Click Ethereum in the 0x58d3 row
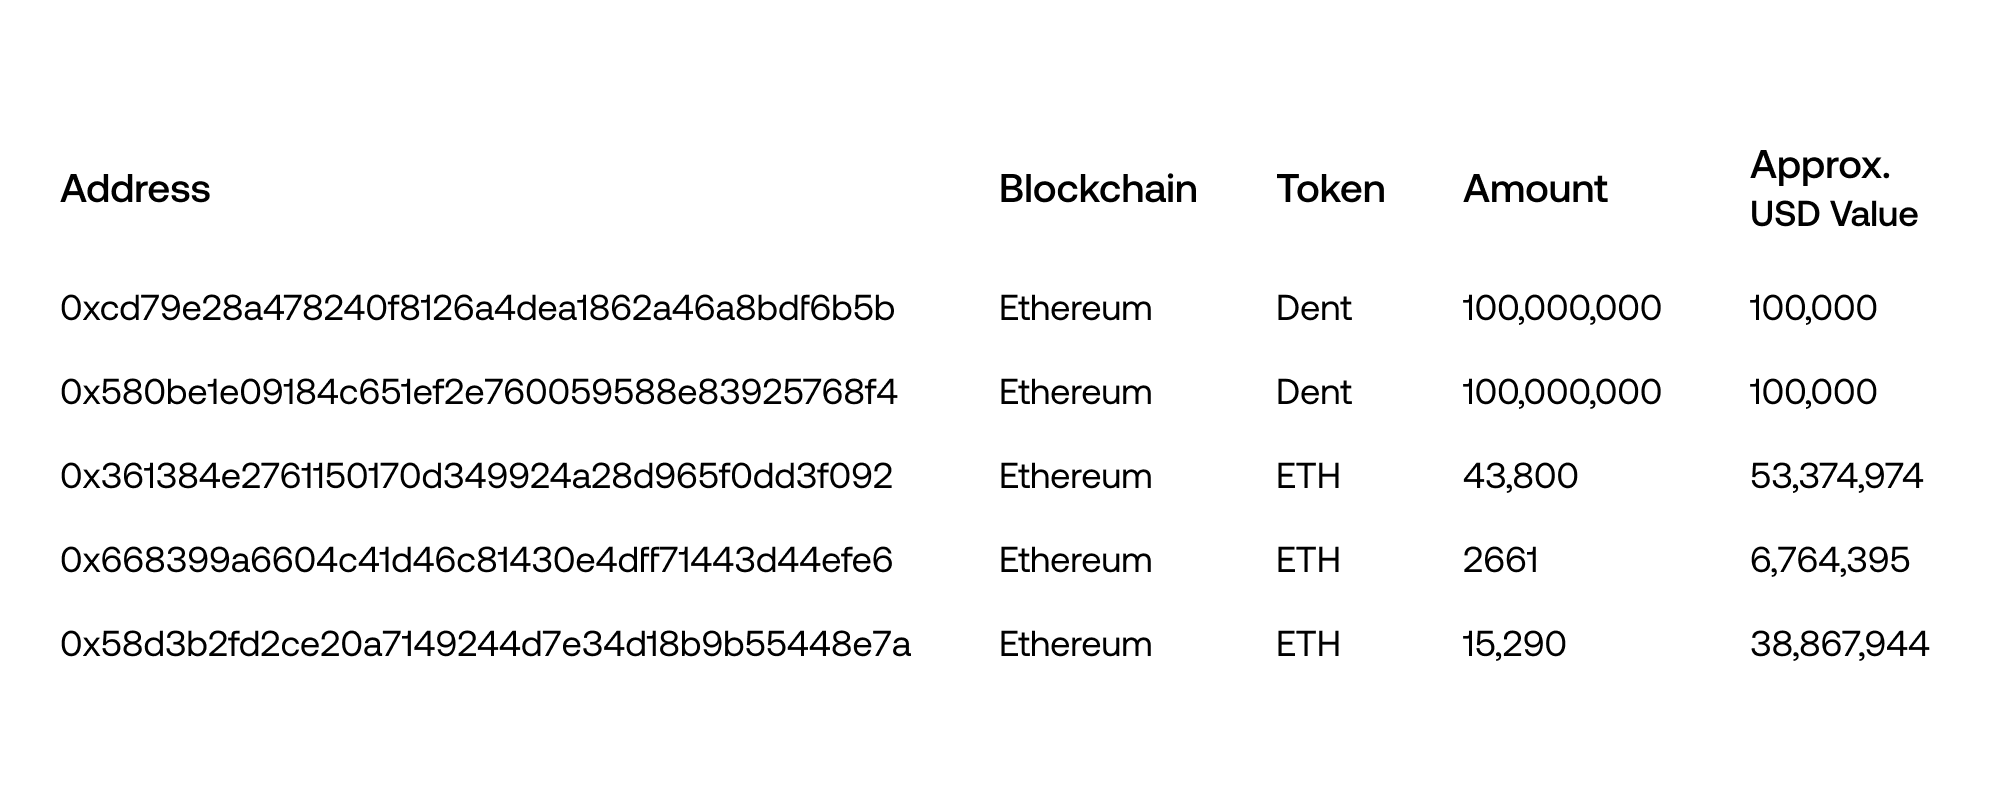This screenshot has height=802, width=2000. pyautogui.click(x=1075, y=644)
